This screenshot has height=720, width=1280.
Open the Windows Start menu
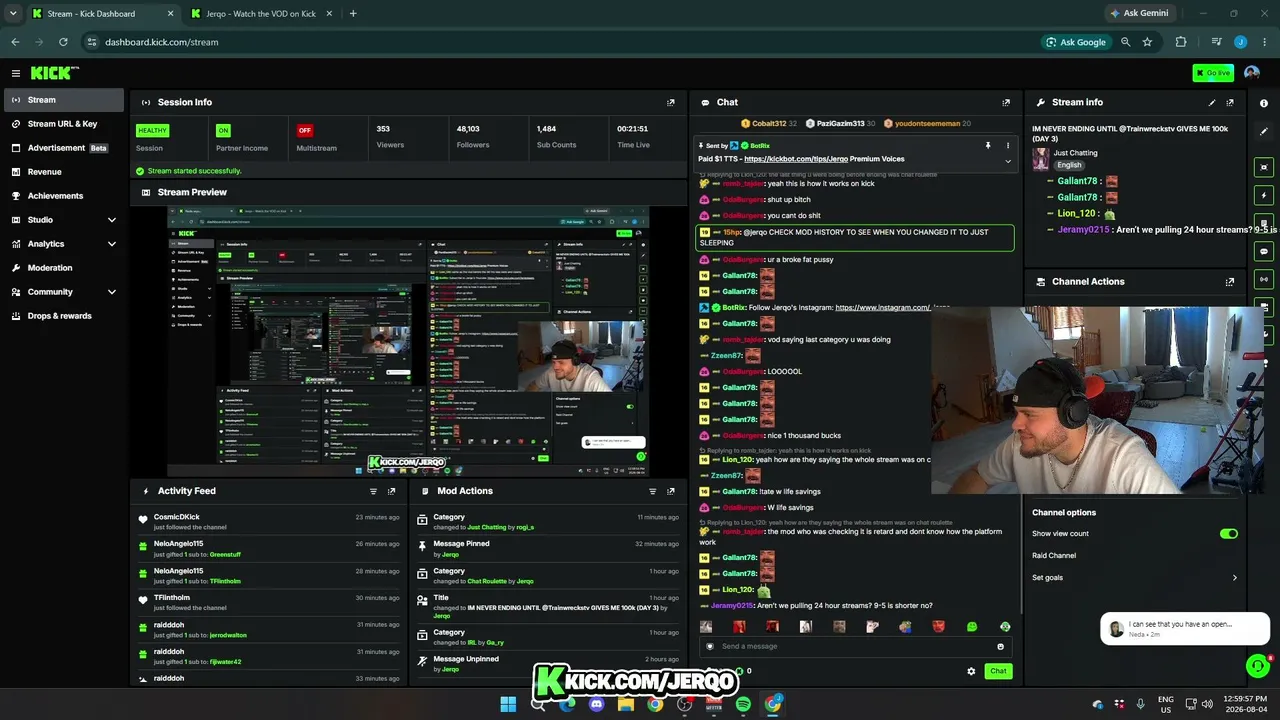[x=508, y=704]
